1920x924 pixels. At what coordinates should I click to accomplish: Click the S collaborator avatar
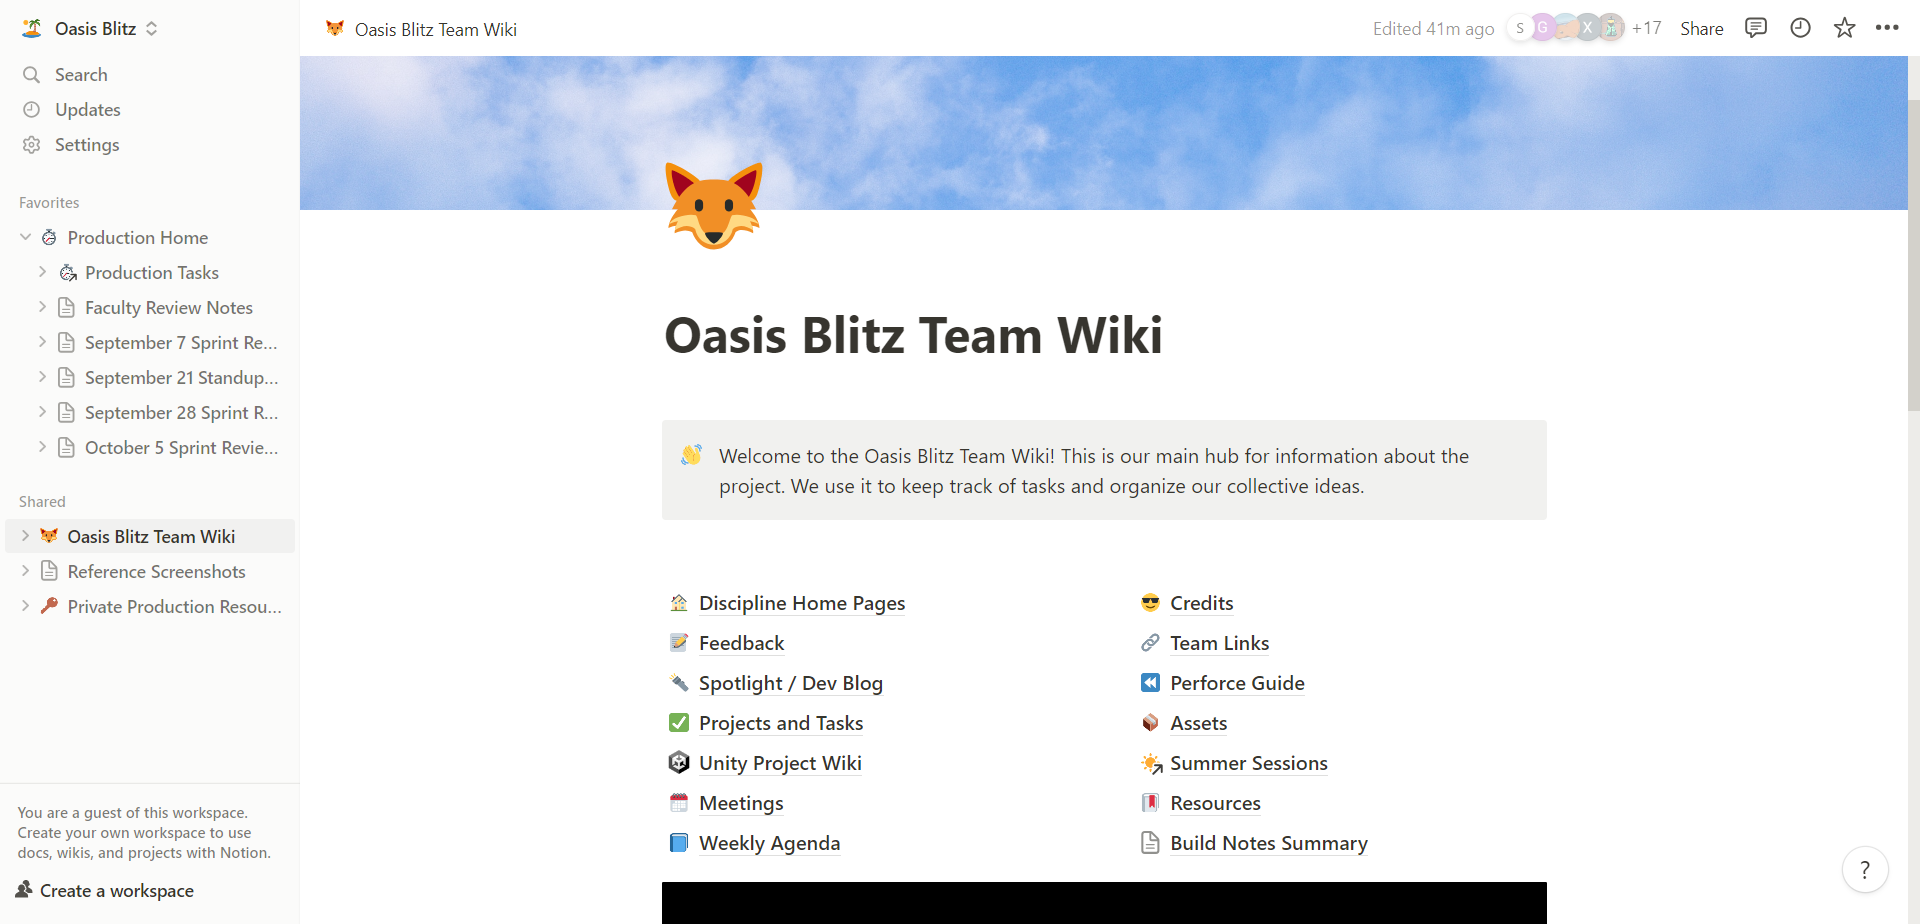pos(1520,28)
